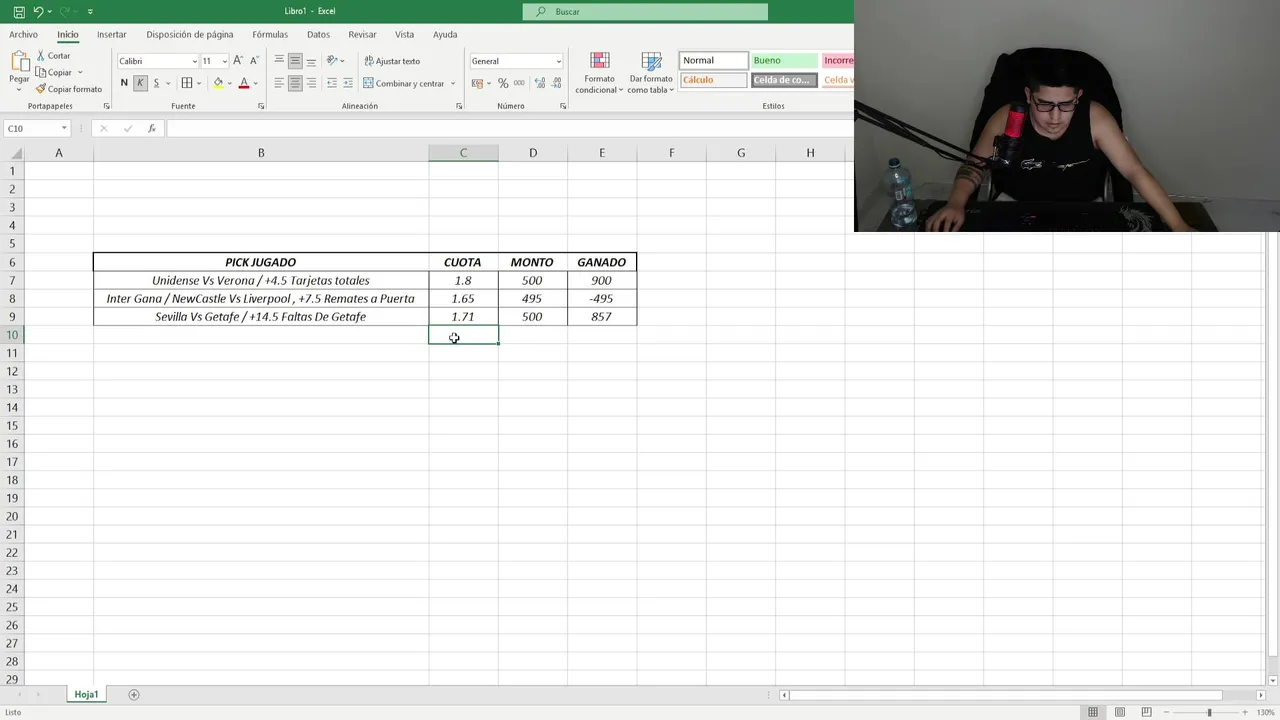Apply percent style with % icon
Screen dimensions: 1280x720
[503, 83]
